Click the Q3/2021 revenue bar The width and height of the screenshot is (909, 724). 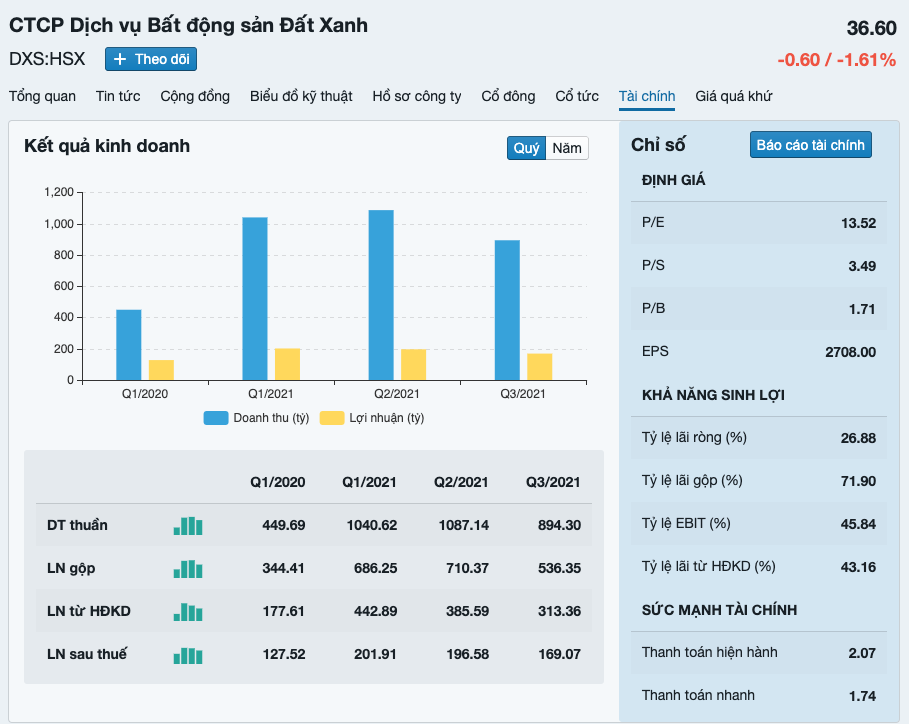pyautogui.click(x=507, y=310)
